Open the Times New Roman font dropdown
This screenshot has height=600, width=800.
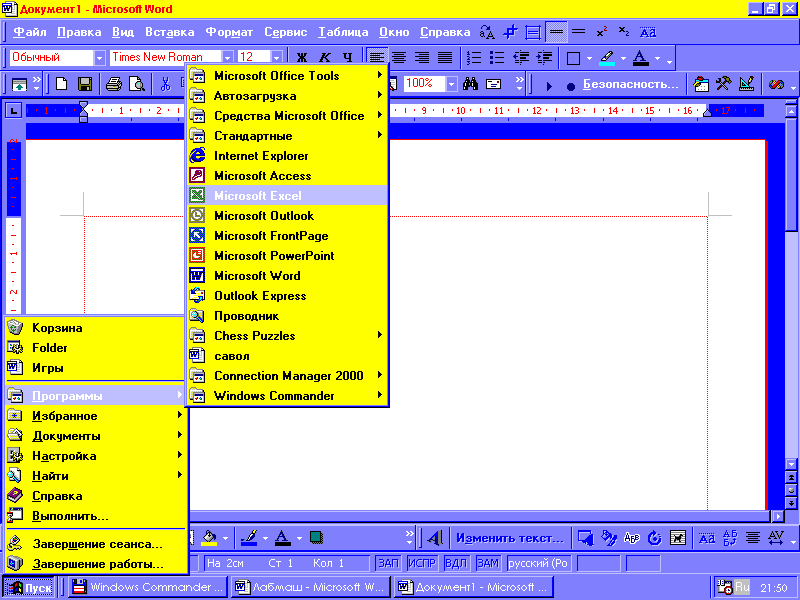click(x=228, y=58)
